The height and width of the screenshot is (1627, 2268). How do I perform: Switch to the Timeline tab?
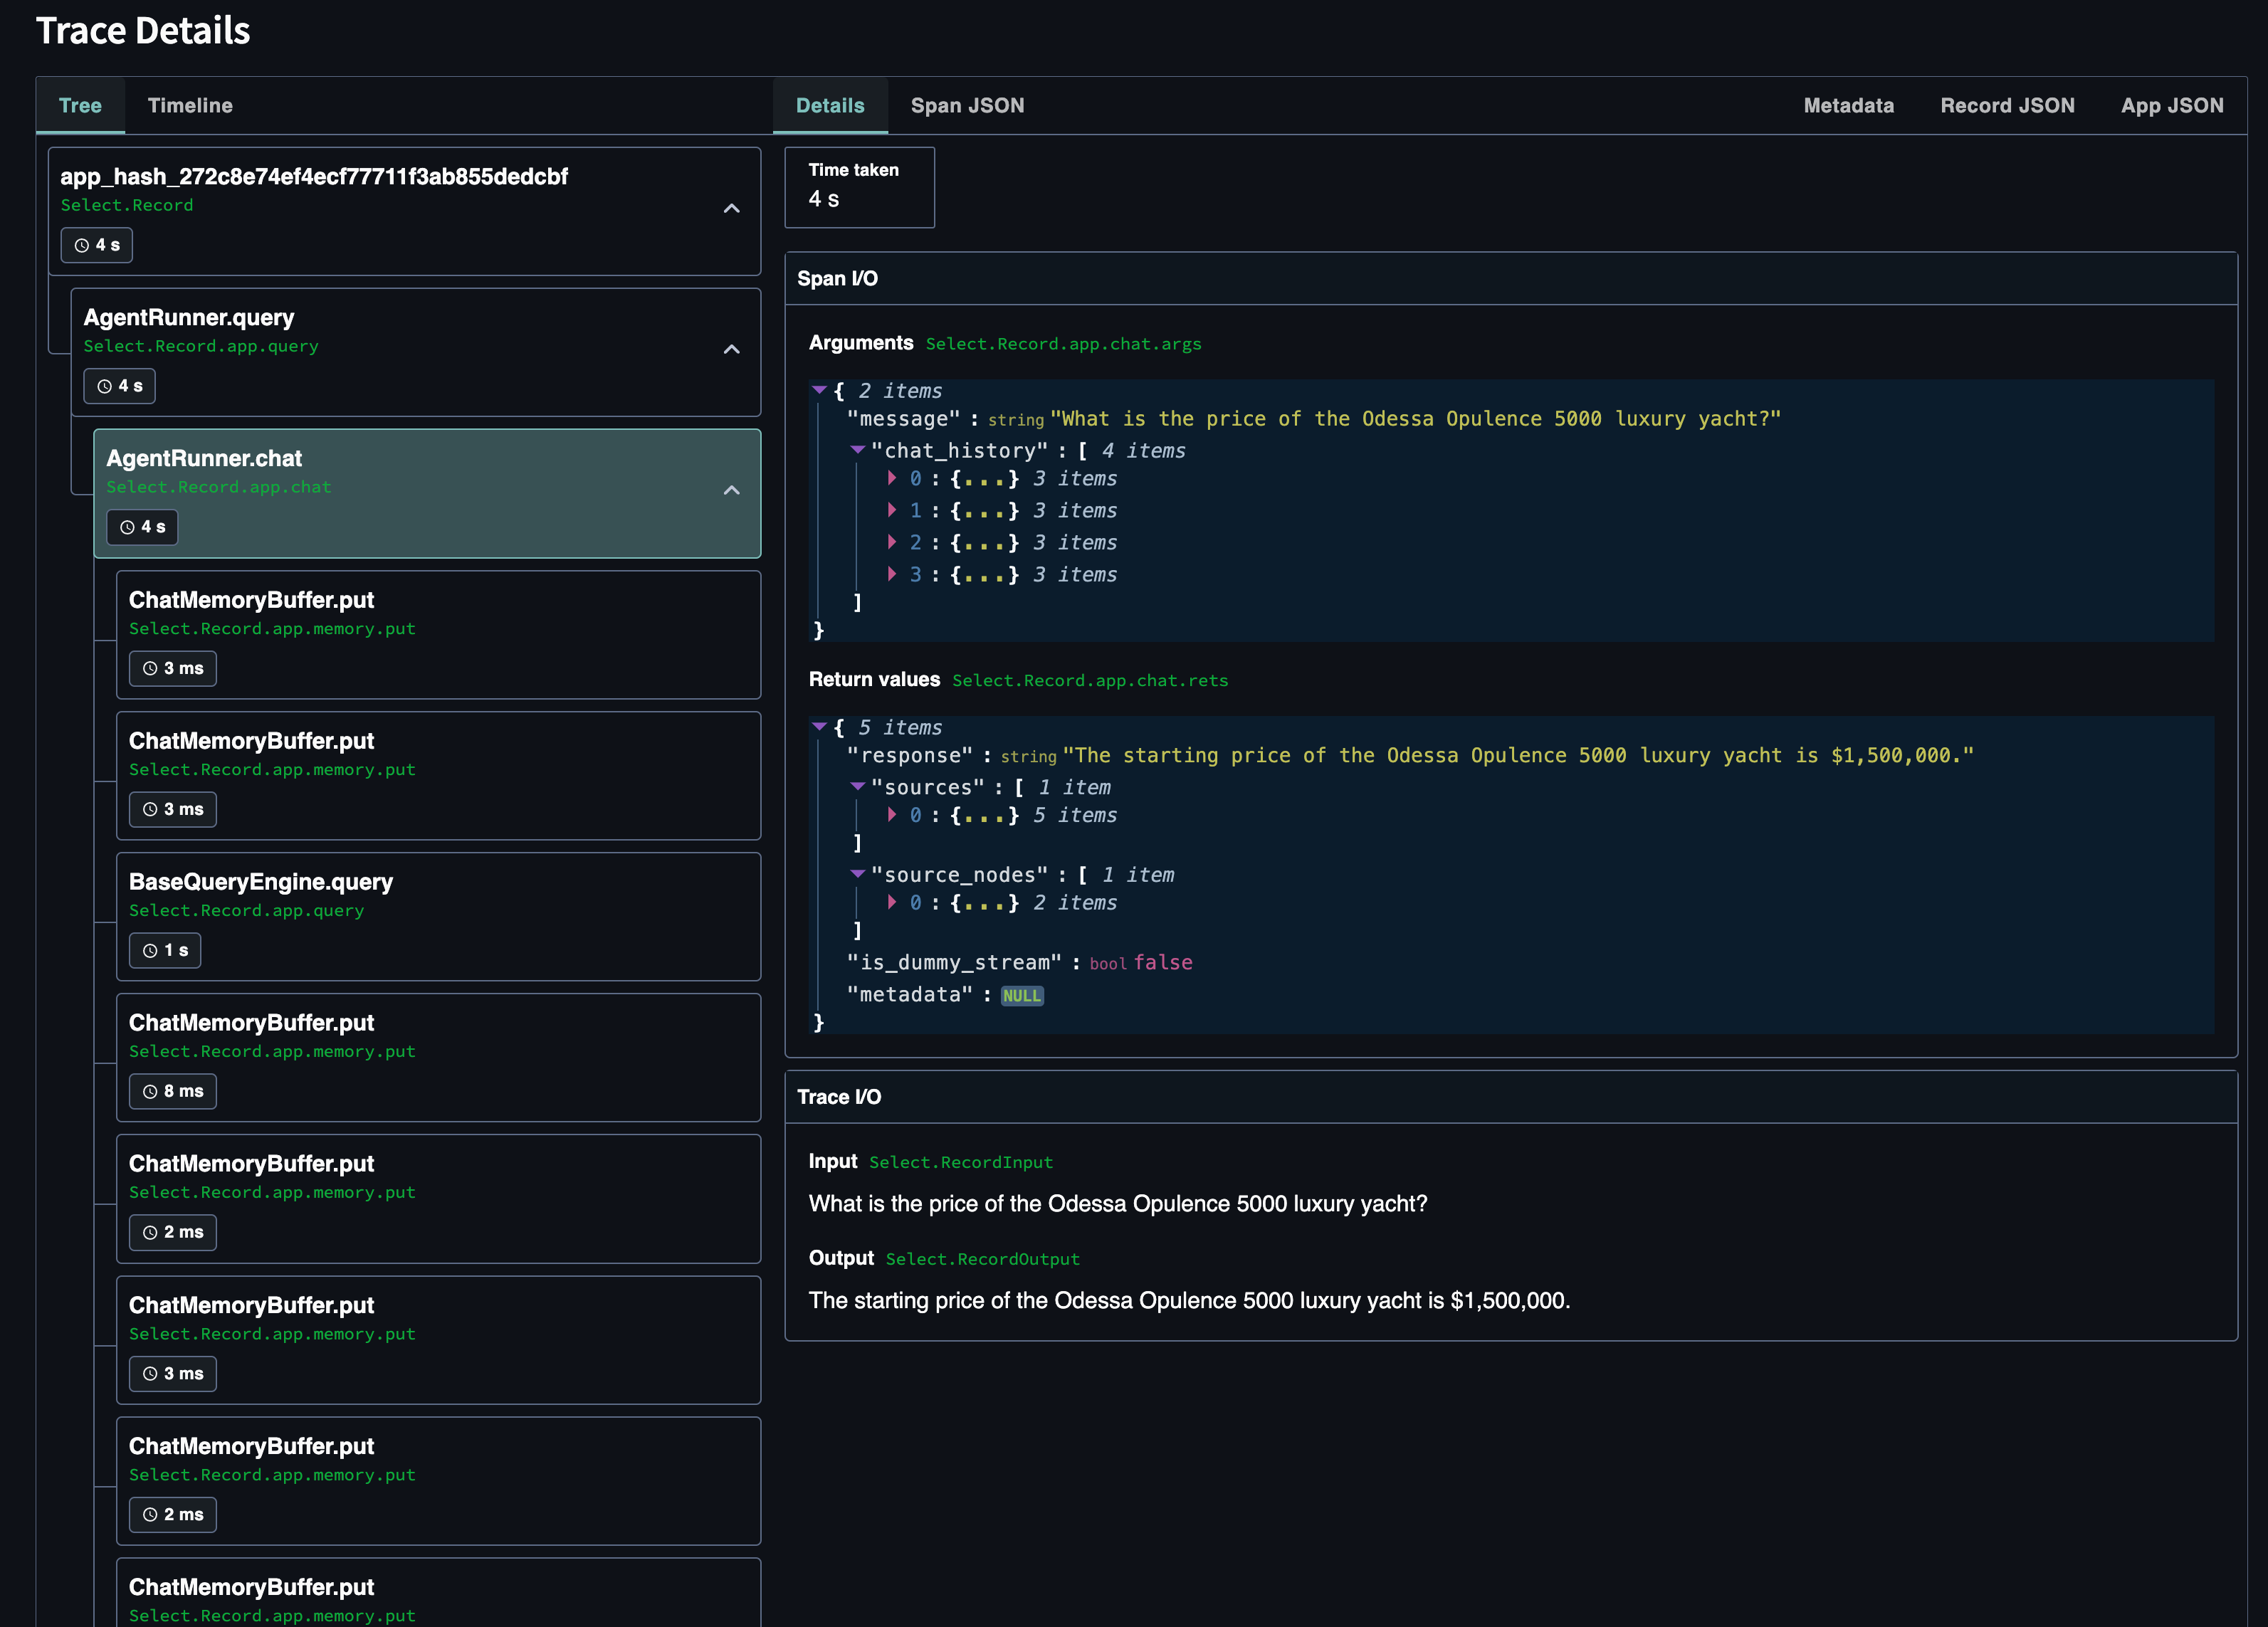[190, 105]
